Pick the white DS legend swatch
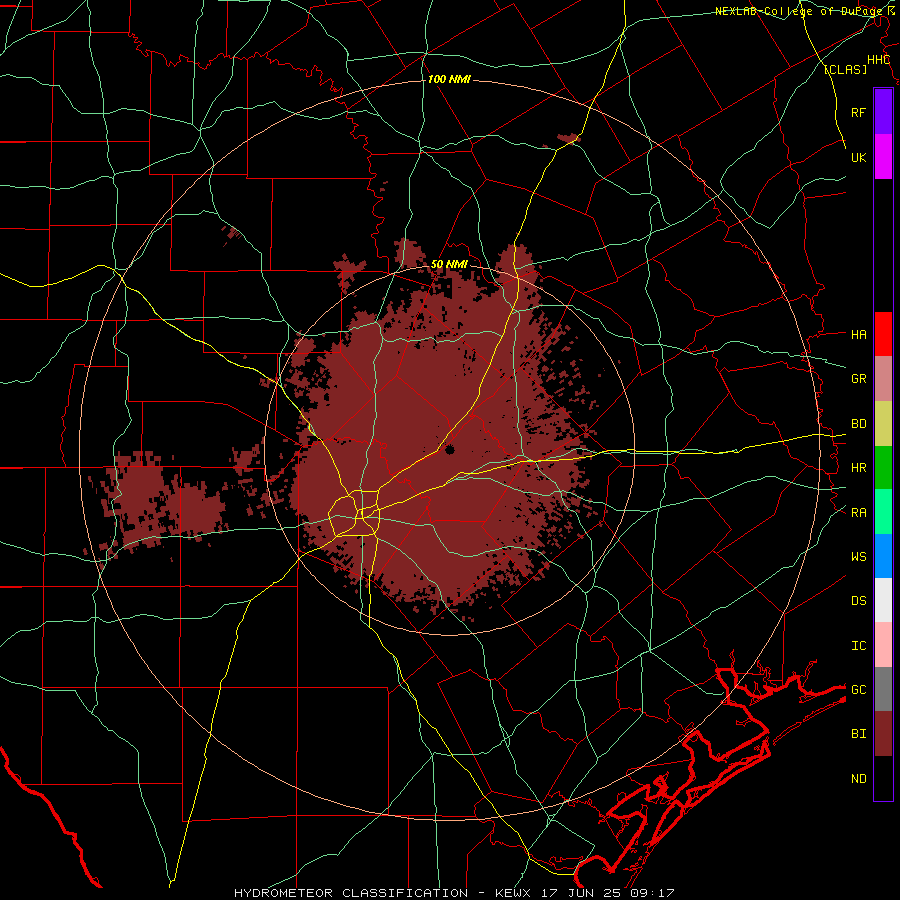This screenshot has width=900, height=900. click(x=883, y=600)
